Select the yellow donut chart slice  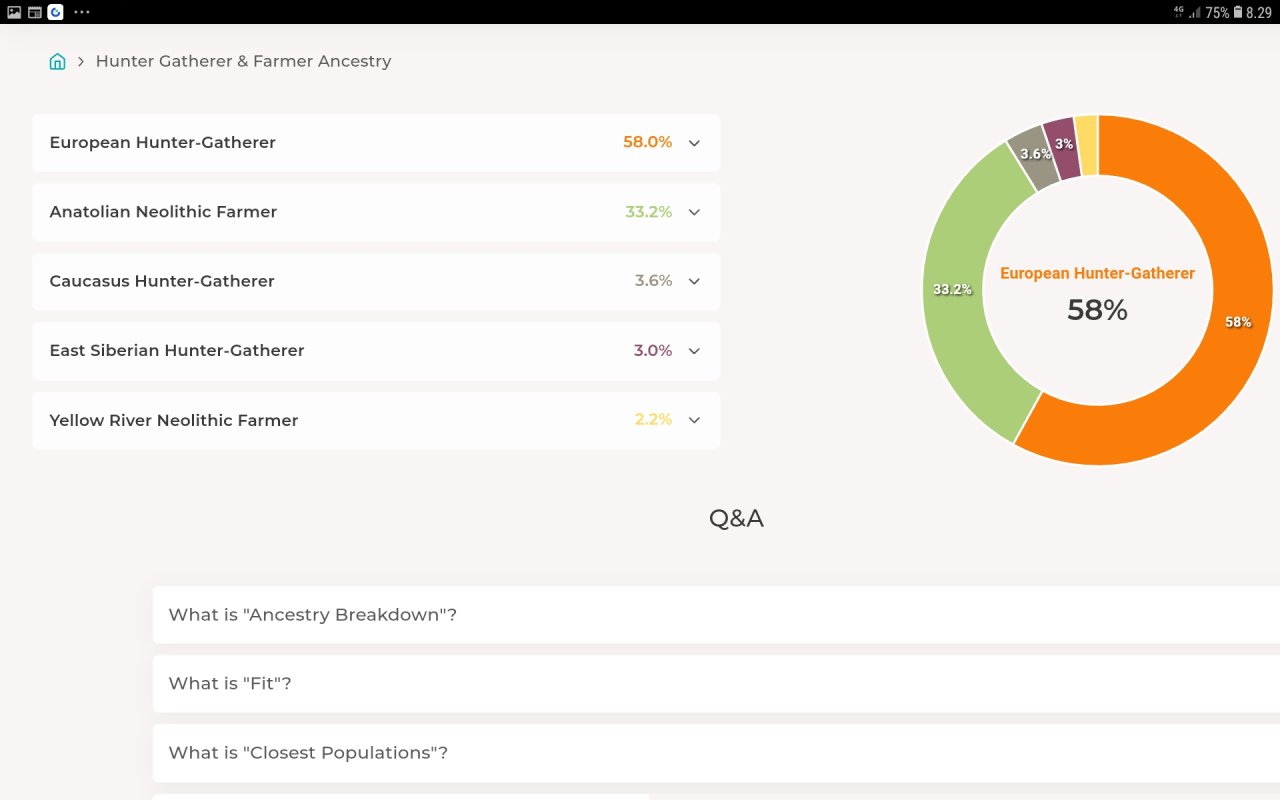[x=1087, y=145]
